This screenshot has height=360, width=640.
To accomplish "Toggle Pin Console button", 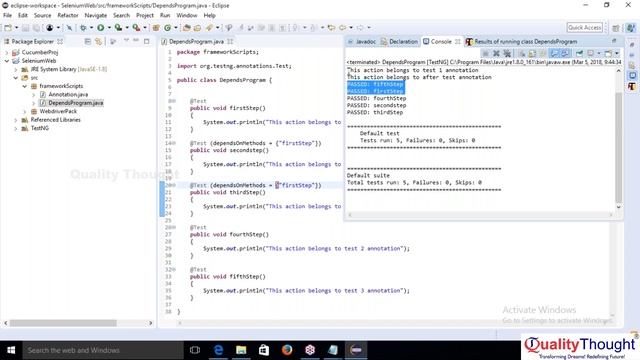I will (x=580, y=53).
